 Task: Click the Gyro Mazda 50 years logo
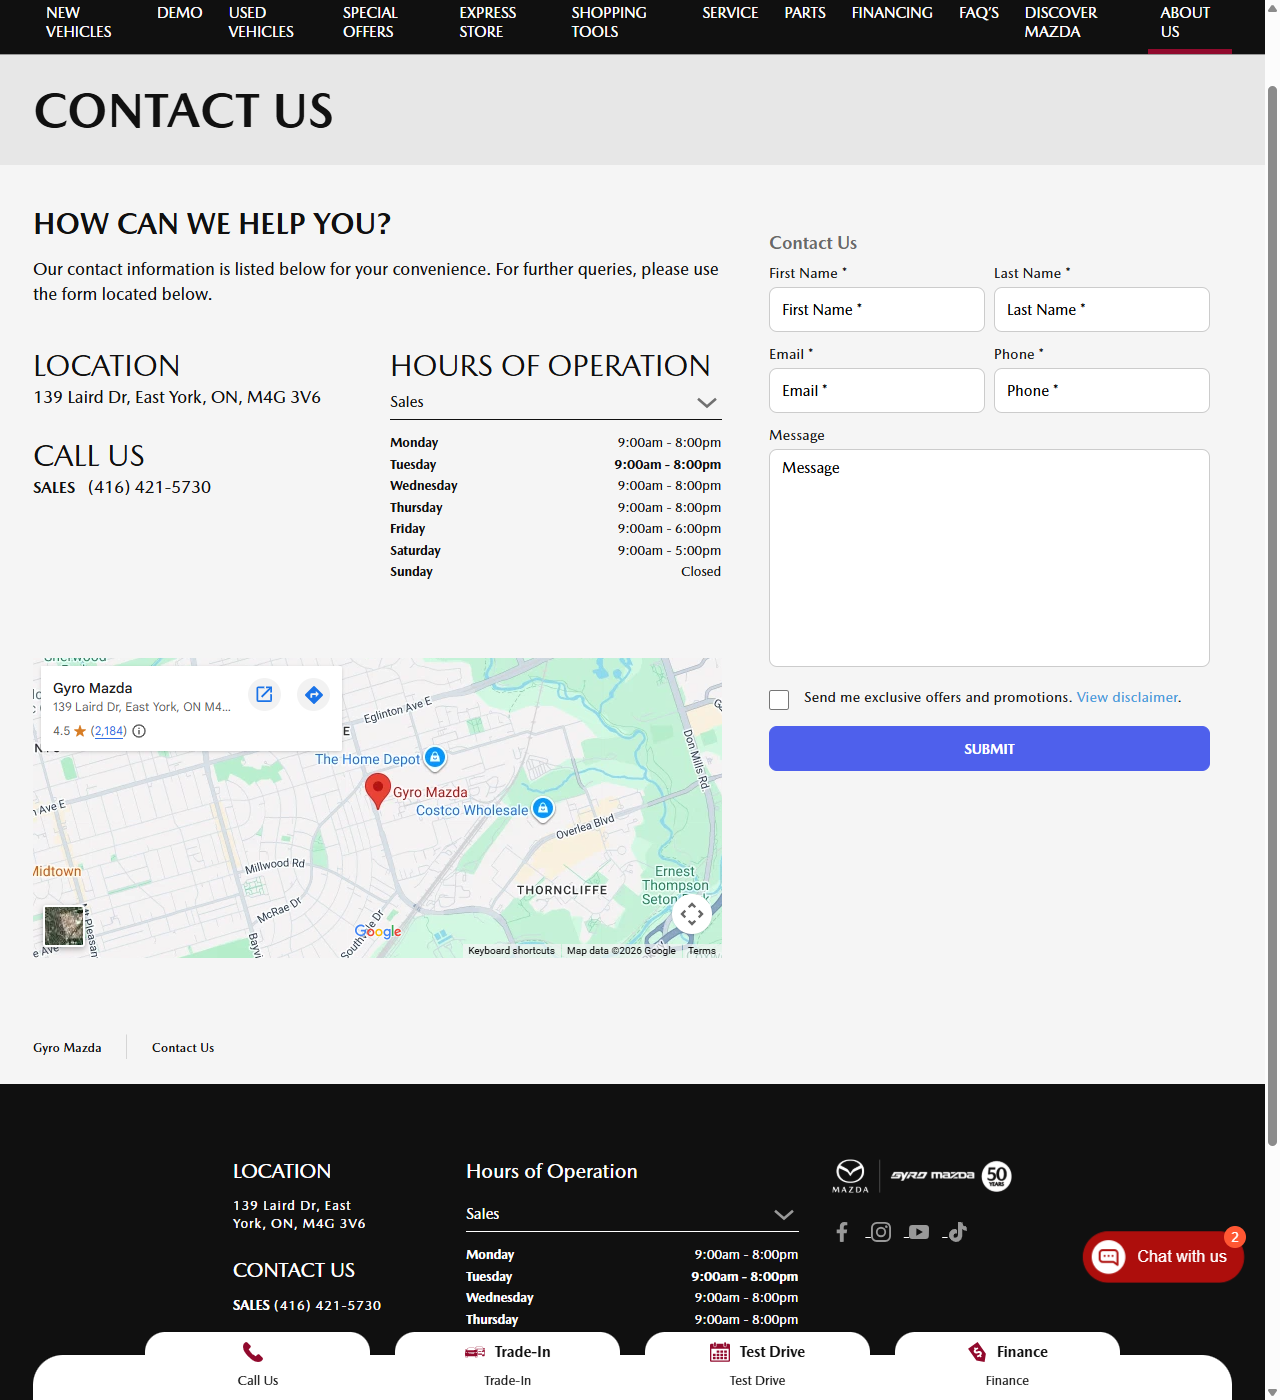pos(951,1176)
